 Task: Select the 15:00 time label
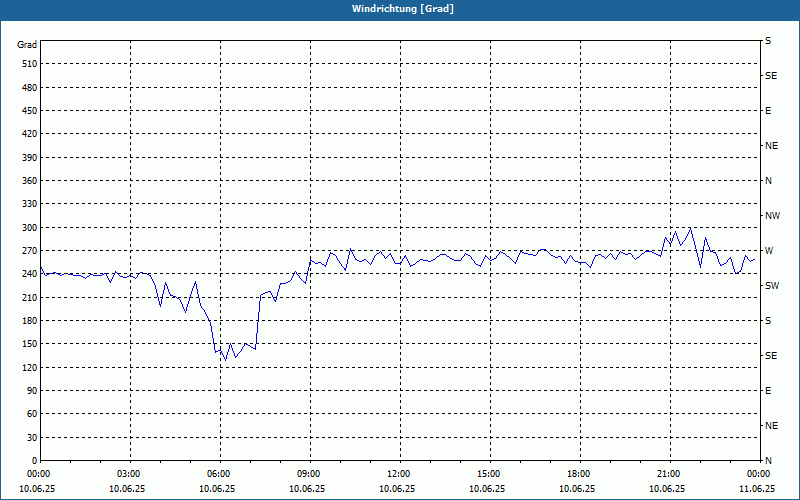click(x=490, y=473)
